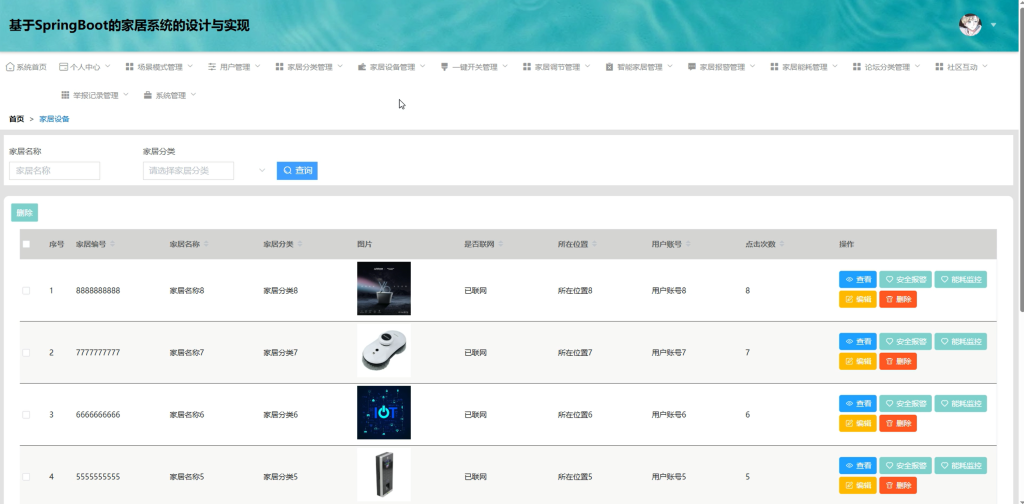Open the 家居设备管理 menu
Image resolution: width=1024 pixels, height=504 pixels.
coord(392,67)
